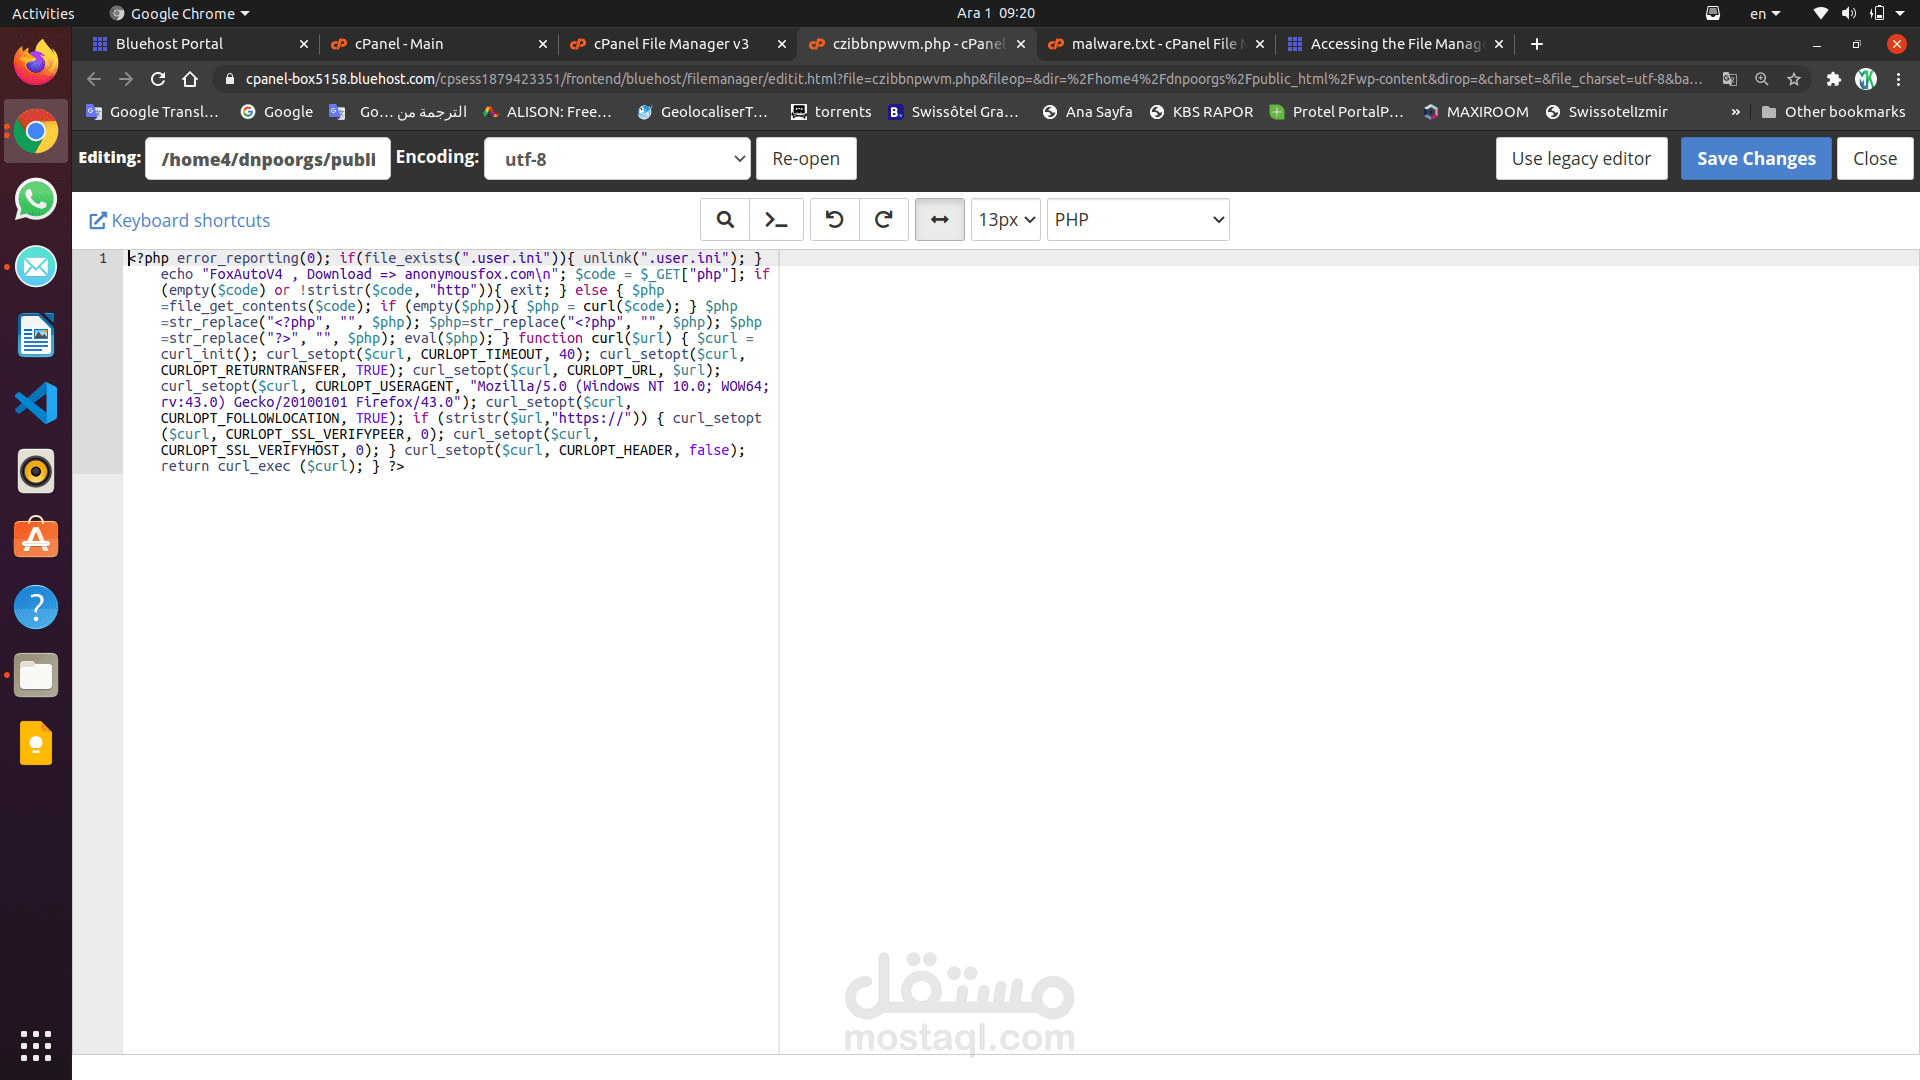Show applications grid
Viewport: 1920px width, 1080px height.
(x=36, y=1045)
